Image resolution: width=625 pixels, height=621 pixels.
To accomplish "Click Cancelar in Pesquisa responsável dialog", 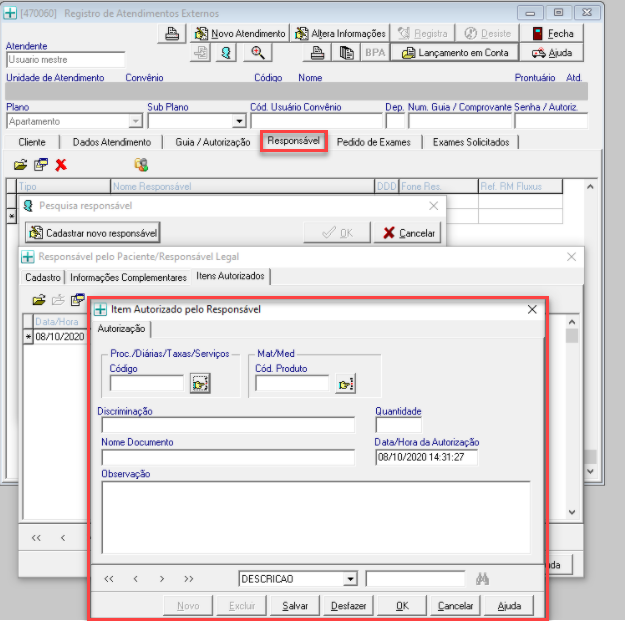I will [408, 233].
